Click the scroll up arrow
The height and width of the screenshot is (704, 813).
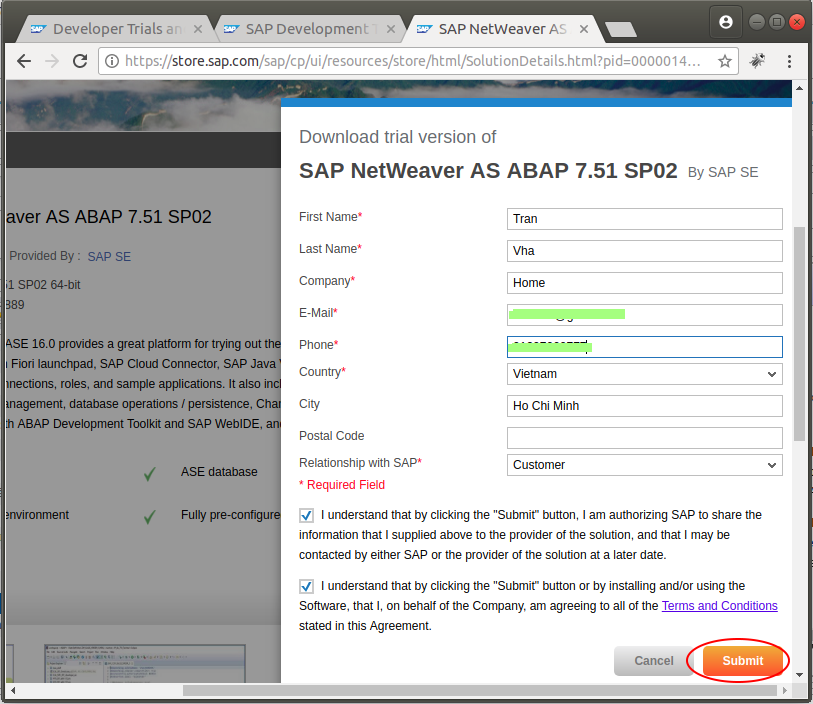[799, 89]
